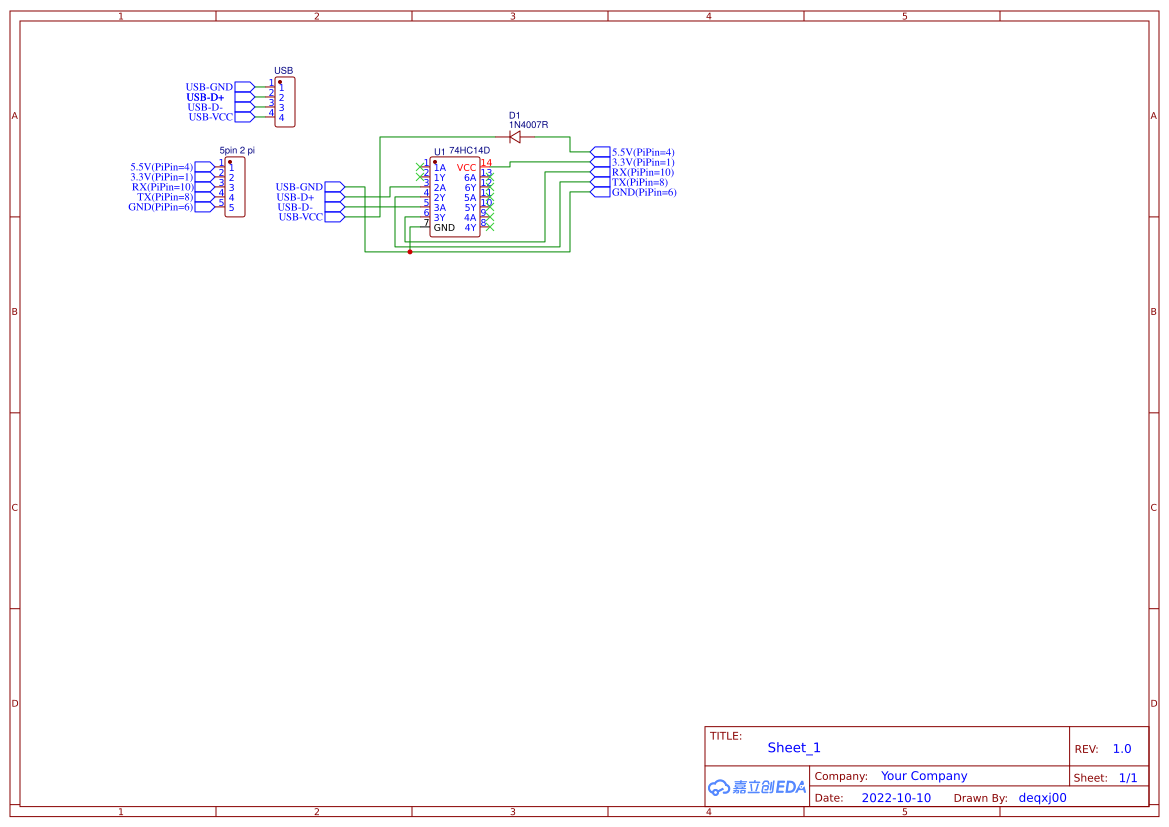1169x827 pixels.
Task: Select the 5pin 2 pi header symbol
Action: coord(233,185)
